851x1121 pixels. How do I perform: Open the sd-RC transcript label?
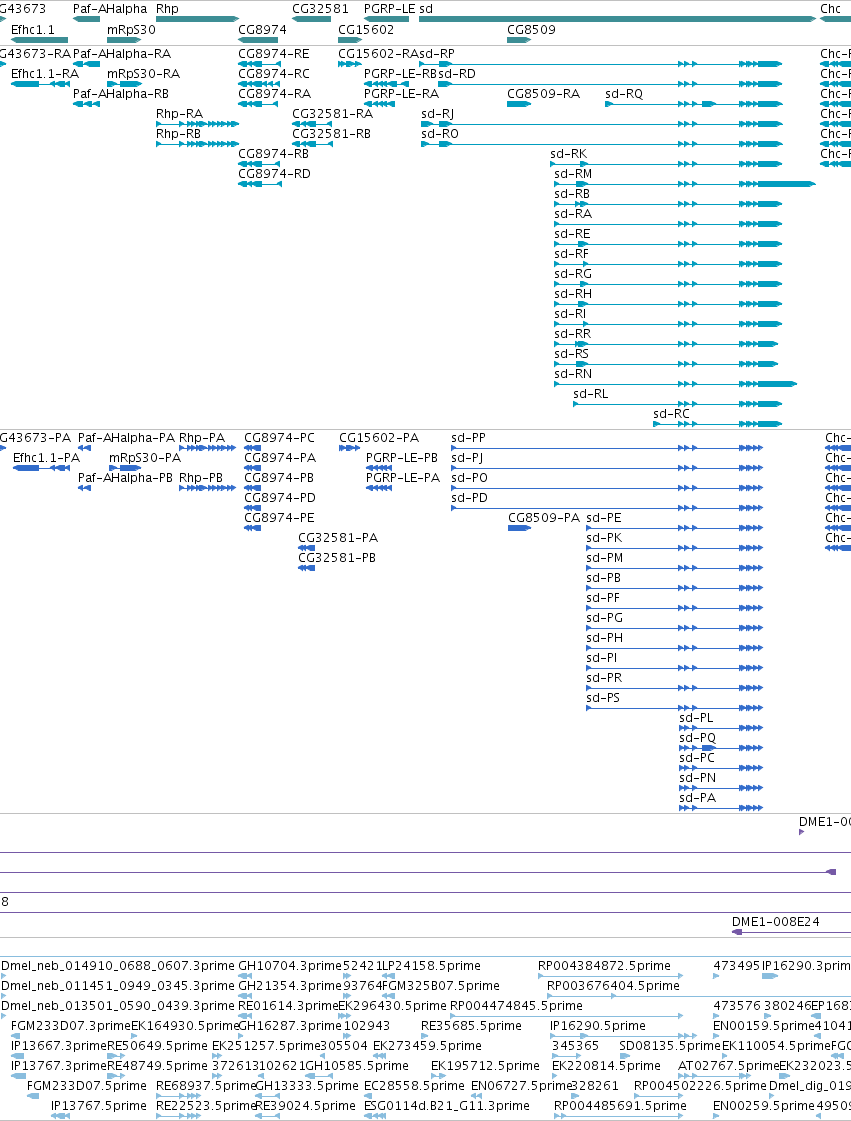(672, 414)
